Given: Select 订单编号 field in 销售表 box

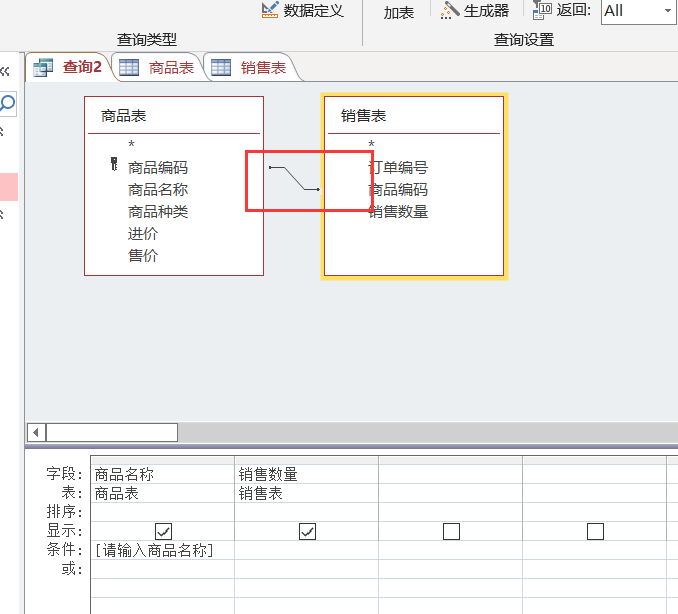Looking at the screenshot, I should [x=398, y=167].
